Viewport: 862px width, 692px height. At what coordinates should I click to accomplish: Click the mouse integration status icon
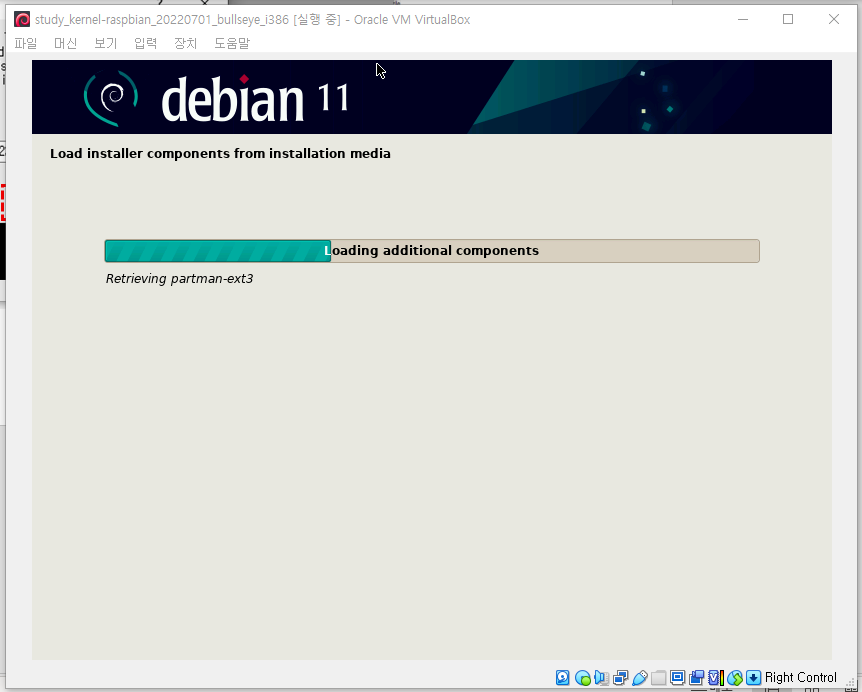(x=734, y=677)
